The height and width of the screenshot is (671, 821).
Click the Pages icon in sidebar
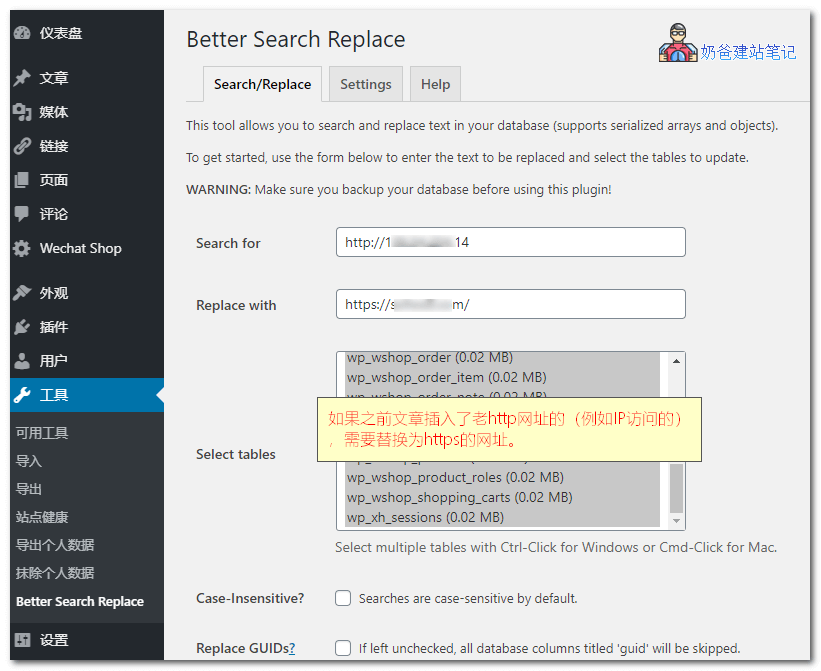pos(22,180)
